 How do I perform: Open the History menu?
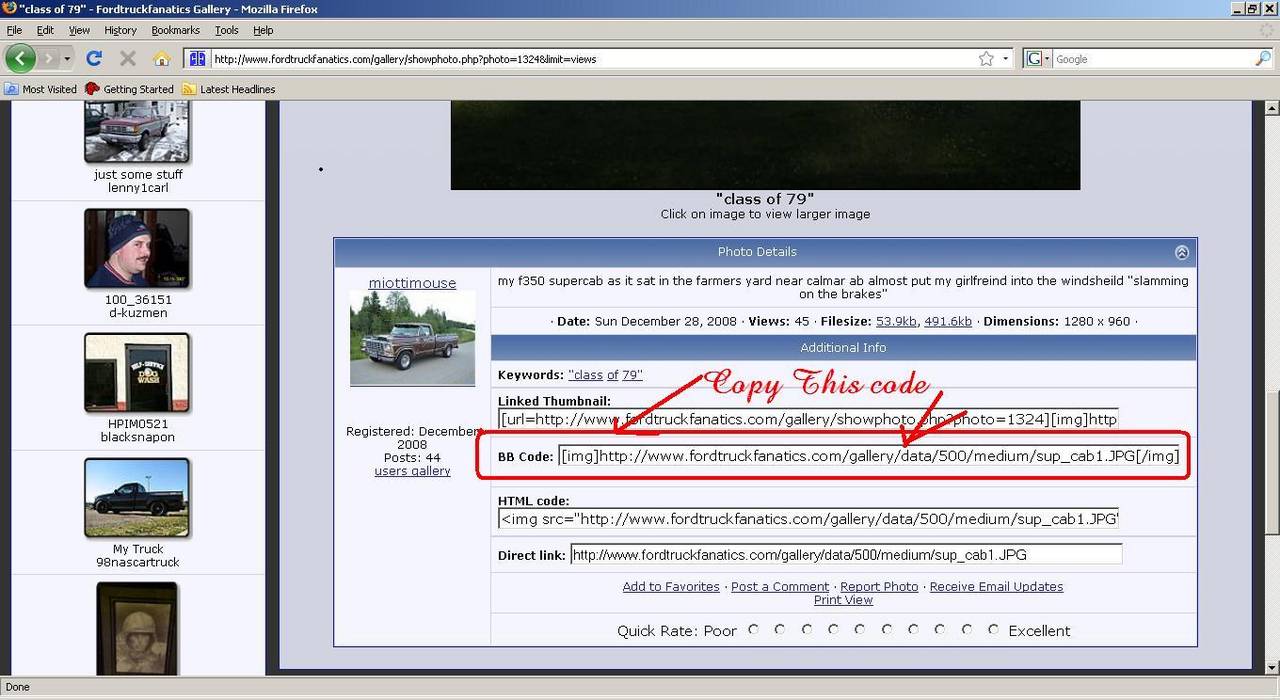(x=120, y=30)
